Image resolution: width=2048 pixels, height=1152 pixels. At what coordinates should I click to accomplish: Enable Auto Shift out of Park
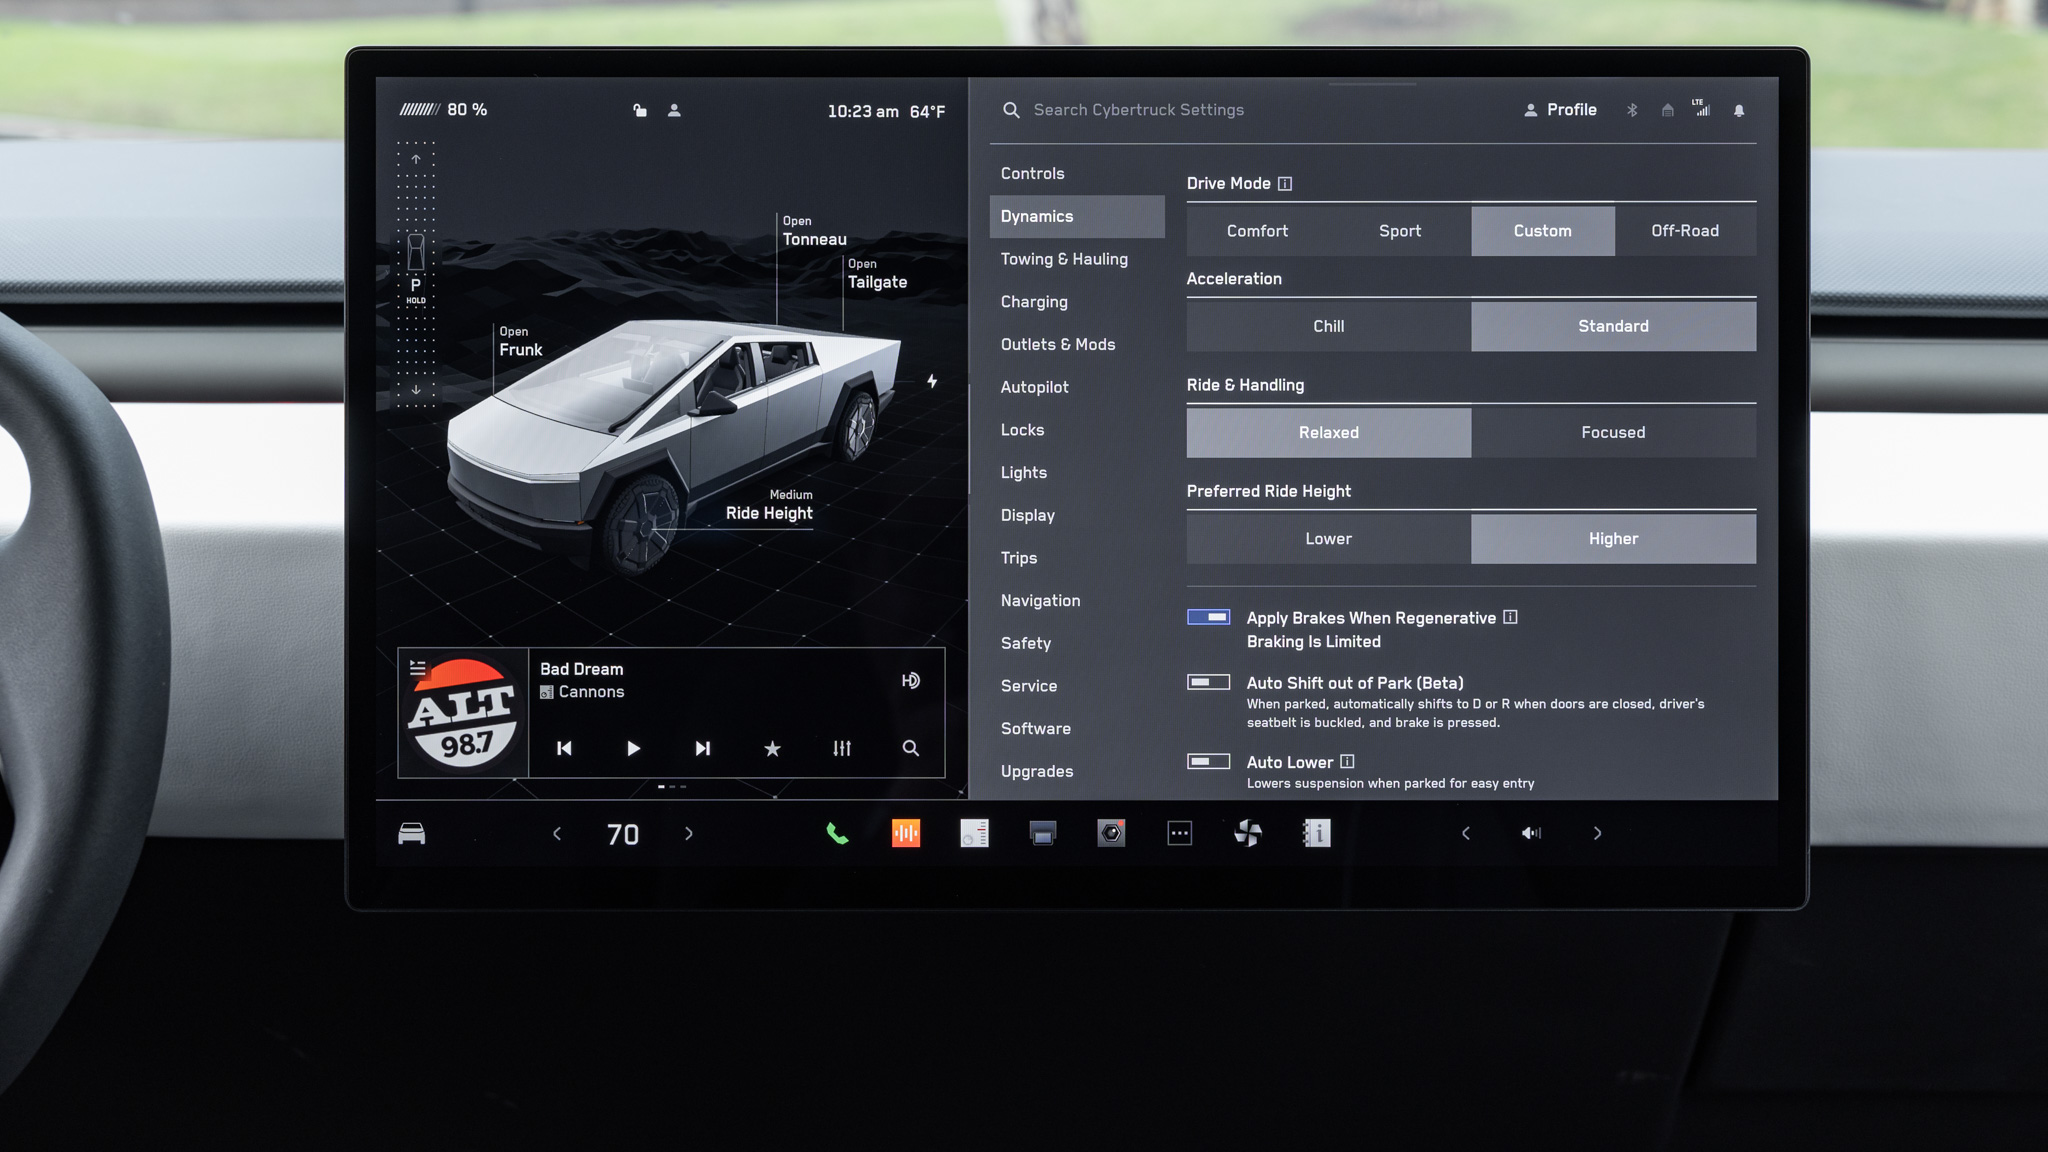pyautogui.click(x=1208, y=682)
